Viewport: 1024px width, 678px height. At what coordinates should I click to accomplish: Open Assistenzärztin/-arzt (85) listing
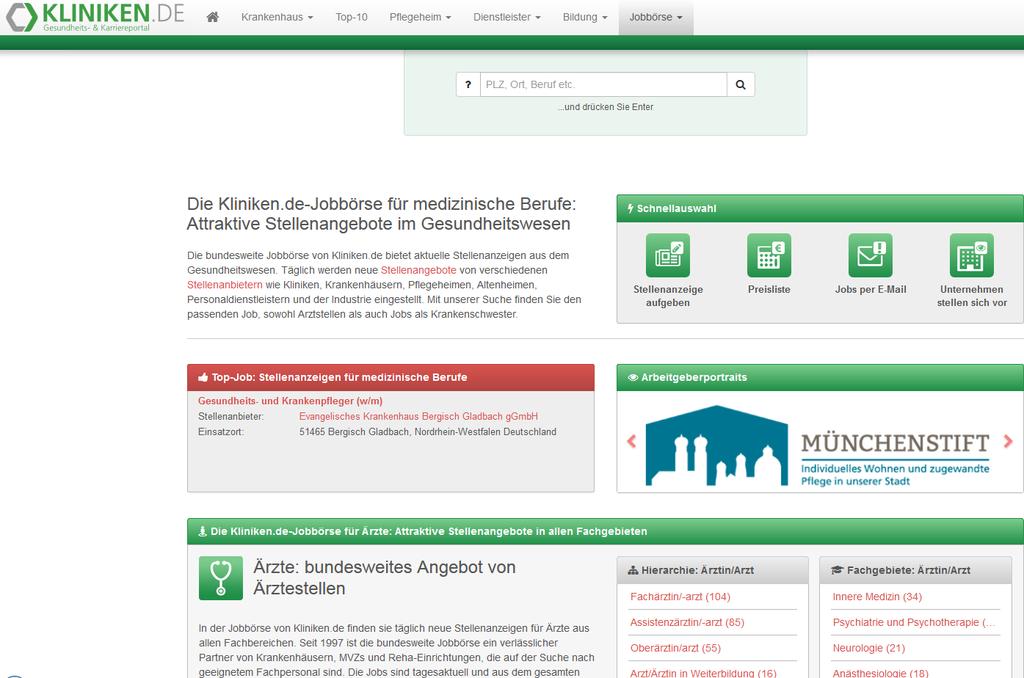tap(687, 622)
